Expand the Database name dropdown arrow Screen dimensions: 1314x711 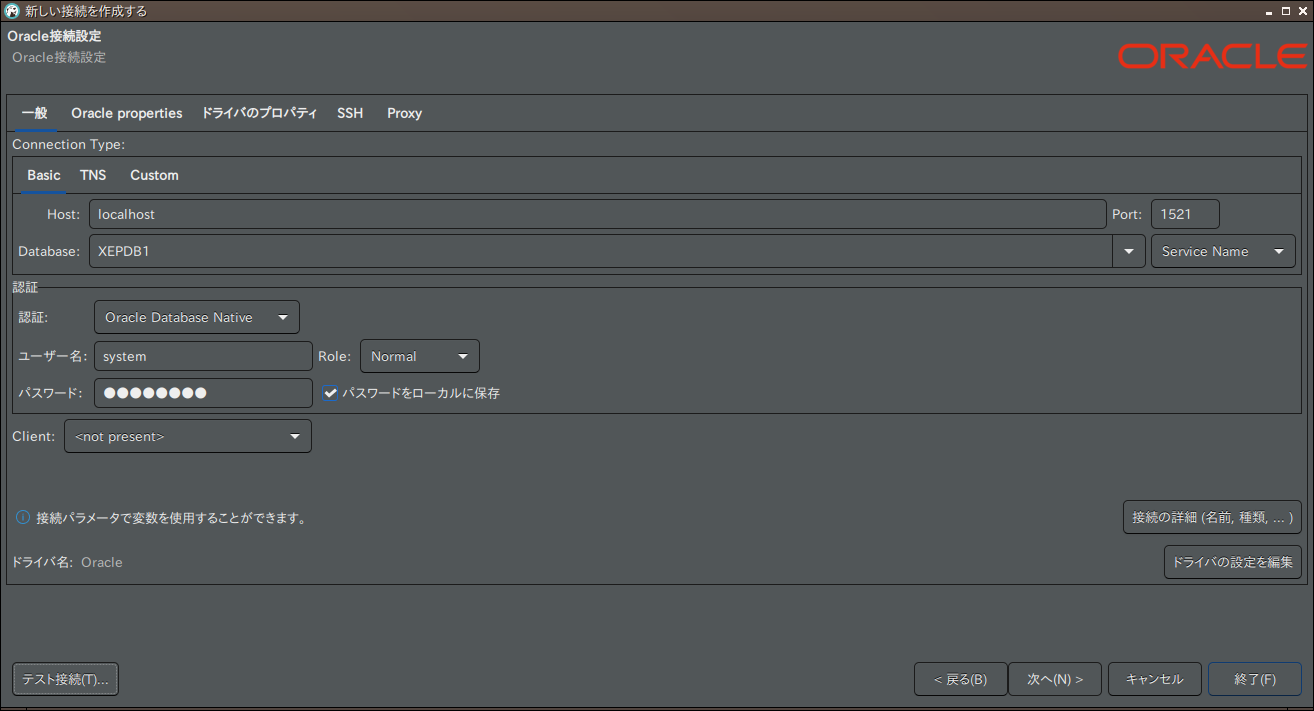coord(1129,251)
